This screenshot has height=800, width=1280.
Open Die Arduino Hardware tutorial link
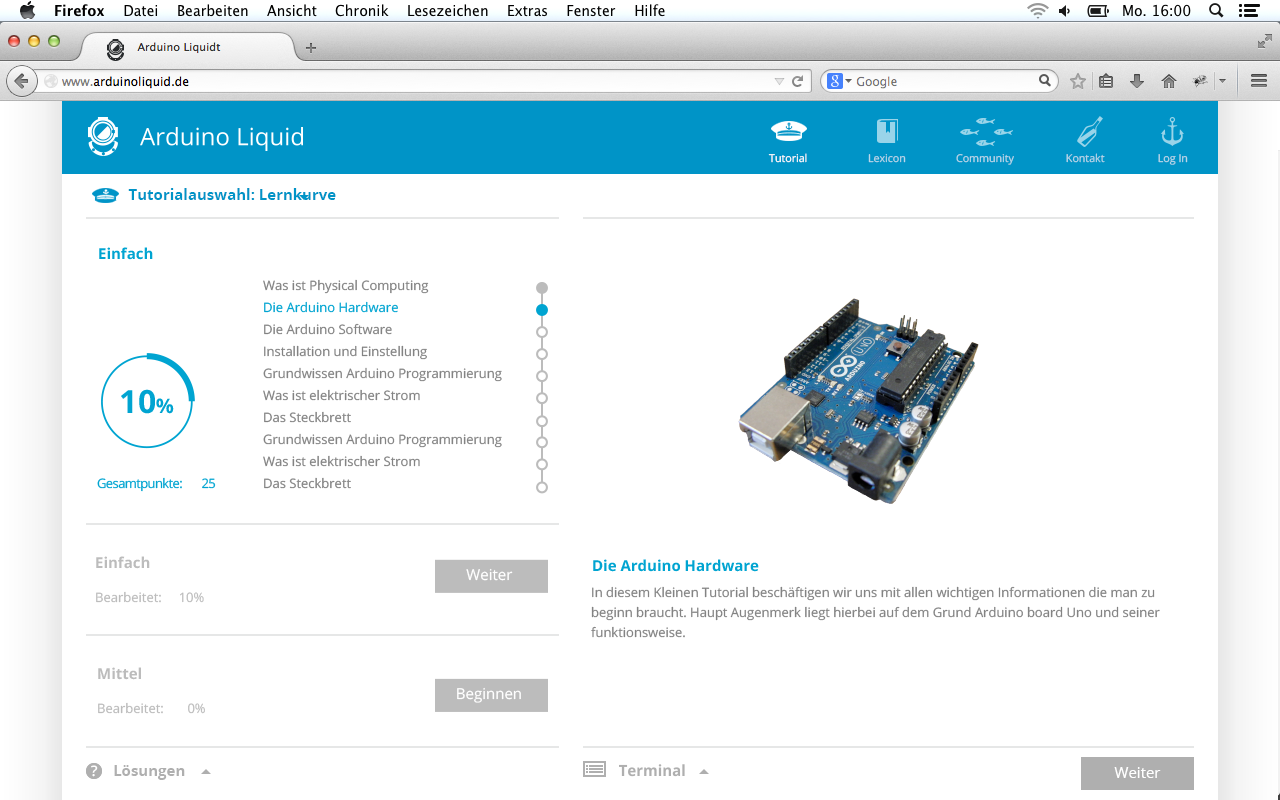[331, 307]
